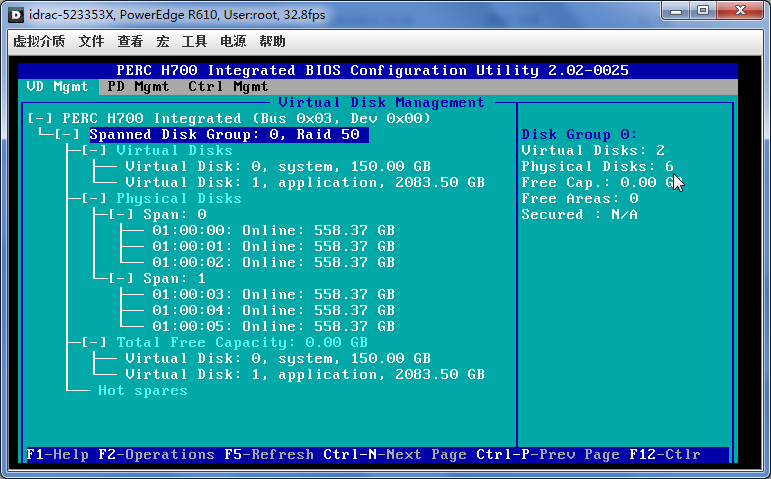
Task: Collapse the Total Free Capacity node
Action: click(94, 343)
